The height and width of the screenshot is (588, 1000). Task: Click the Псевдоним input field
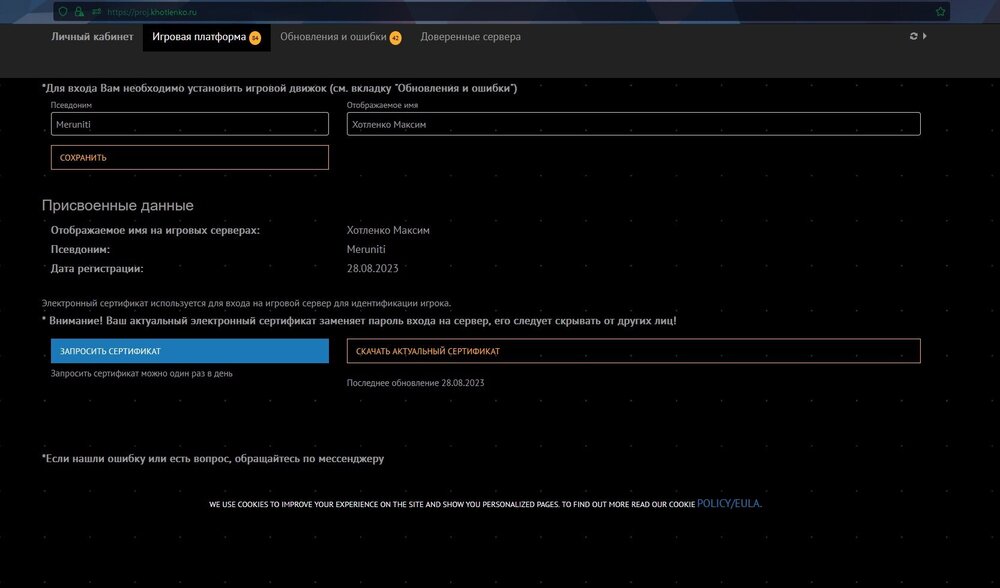pos(189,124)
